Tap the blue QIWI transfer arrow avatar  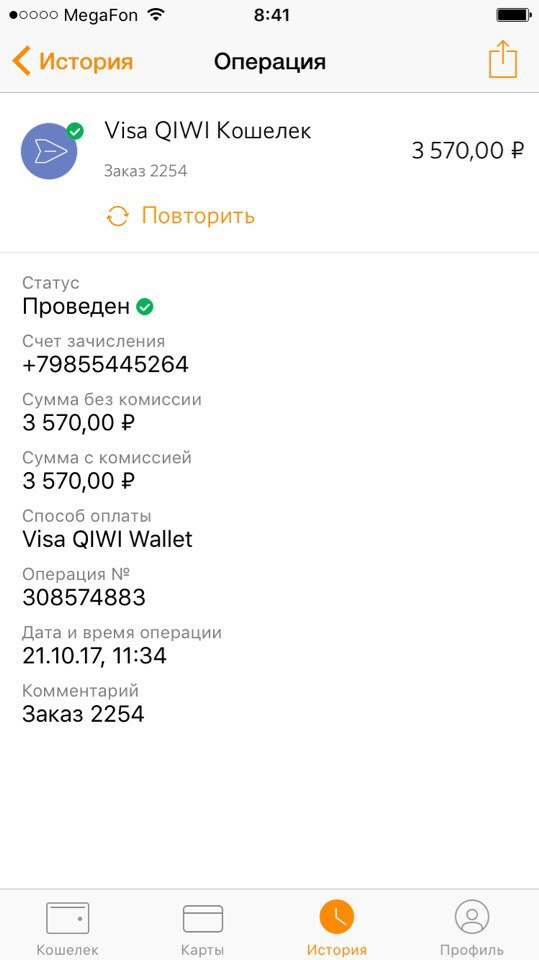(49, 151)
